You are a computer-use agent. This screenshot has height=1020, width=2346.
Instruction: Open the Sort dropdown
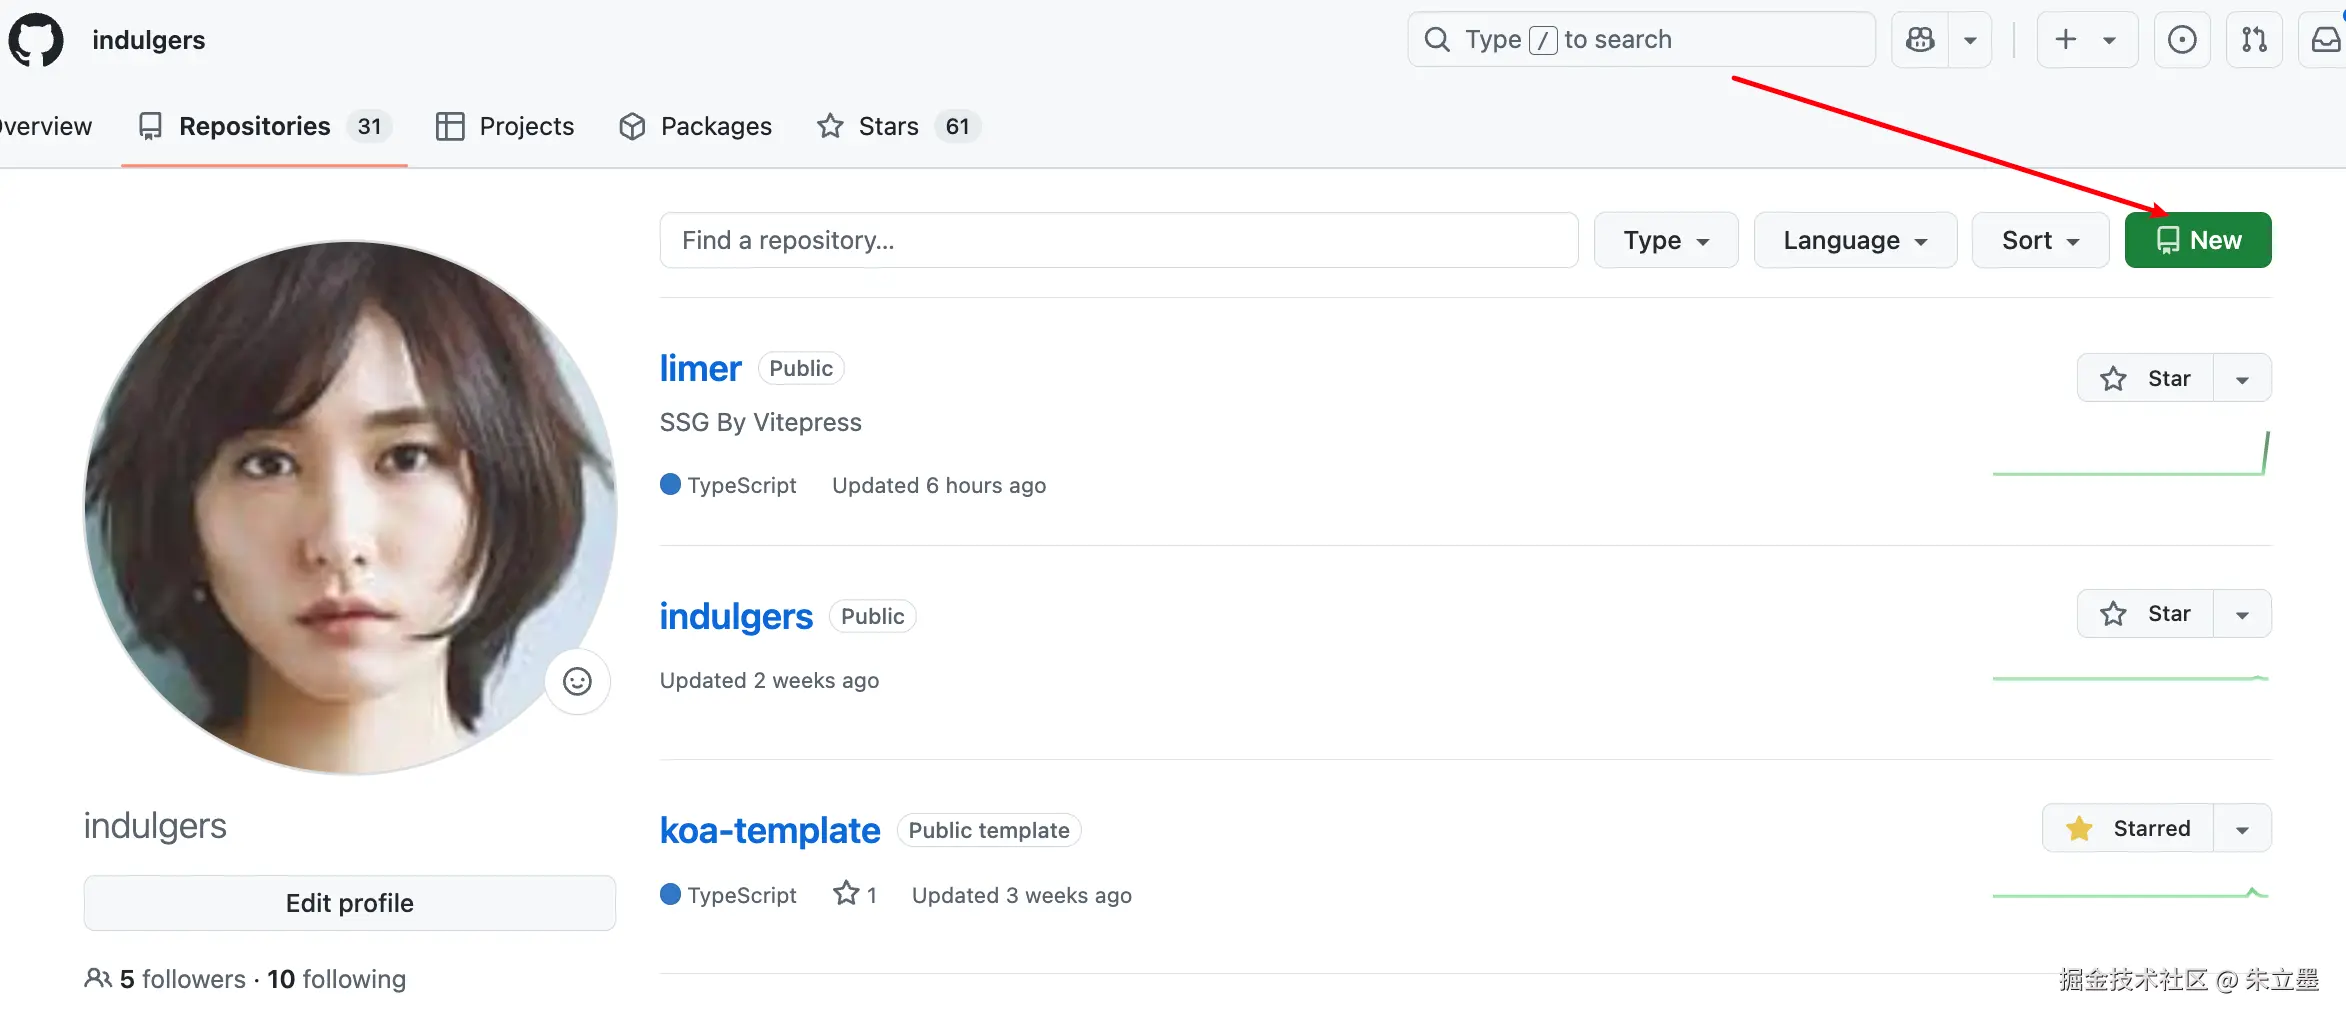(2040, 240)
